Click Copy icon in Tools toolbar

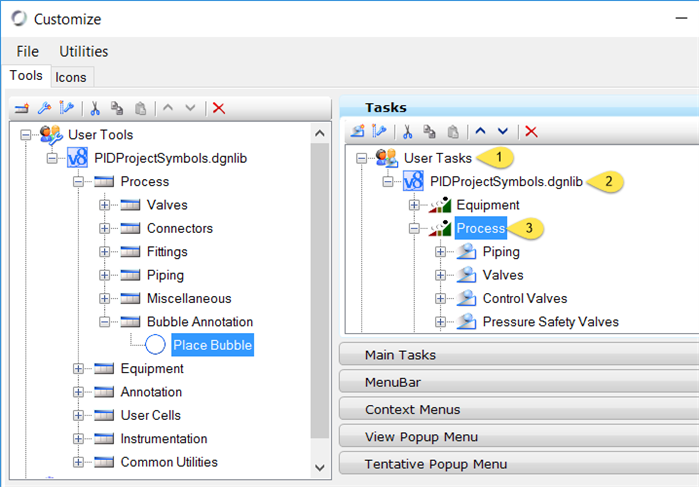(x=117, y=108)
